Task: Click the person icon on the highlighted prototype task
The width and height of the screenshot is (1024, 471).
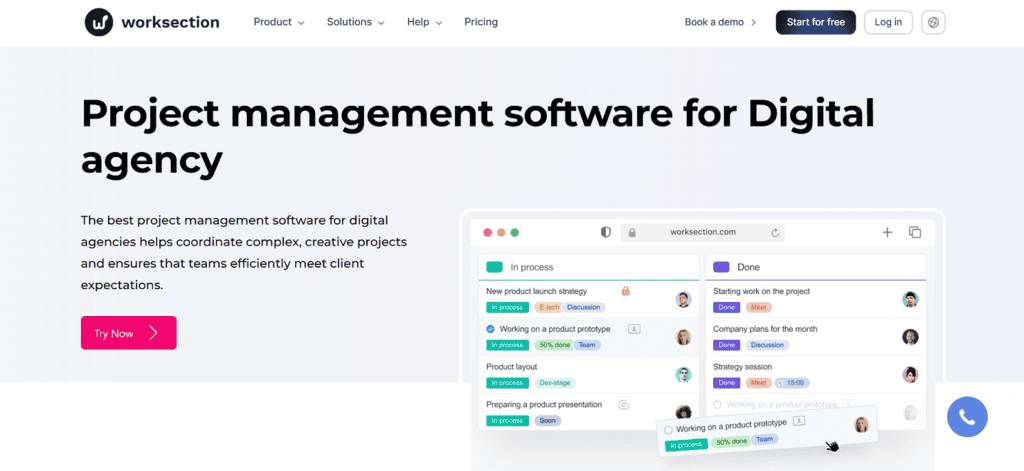Action: 633,329
